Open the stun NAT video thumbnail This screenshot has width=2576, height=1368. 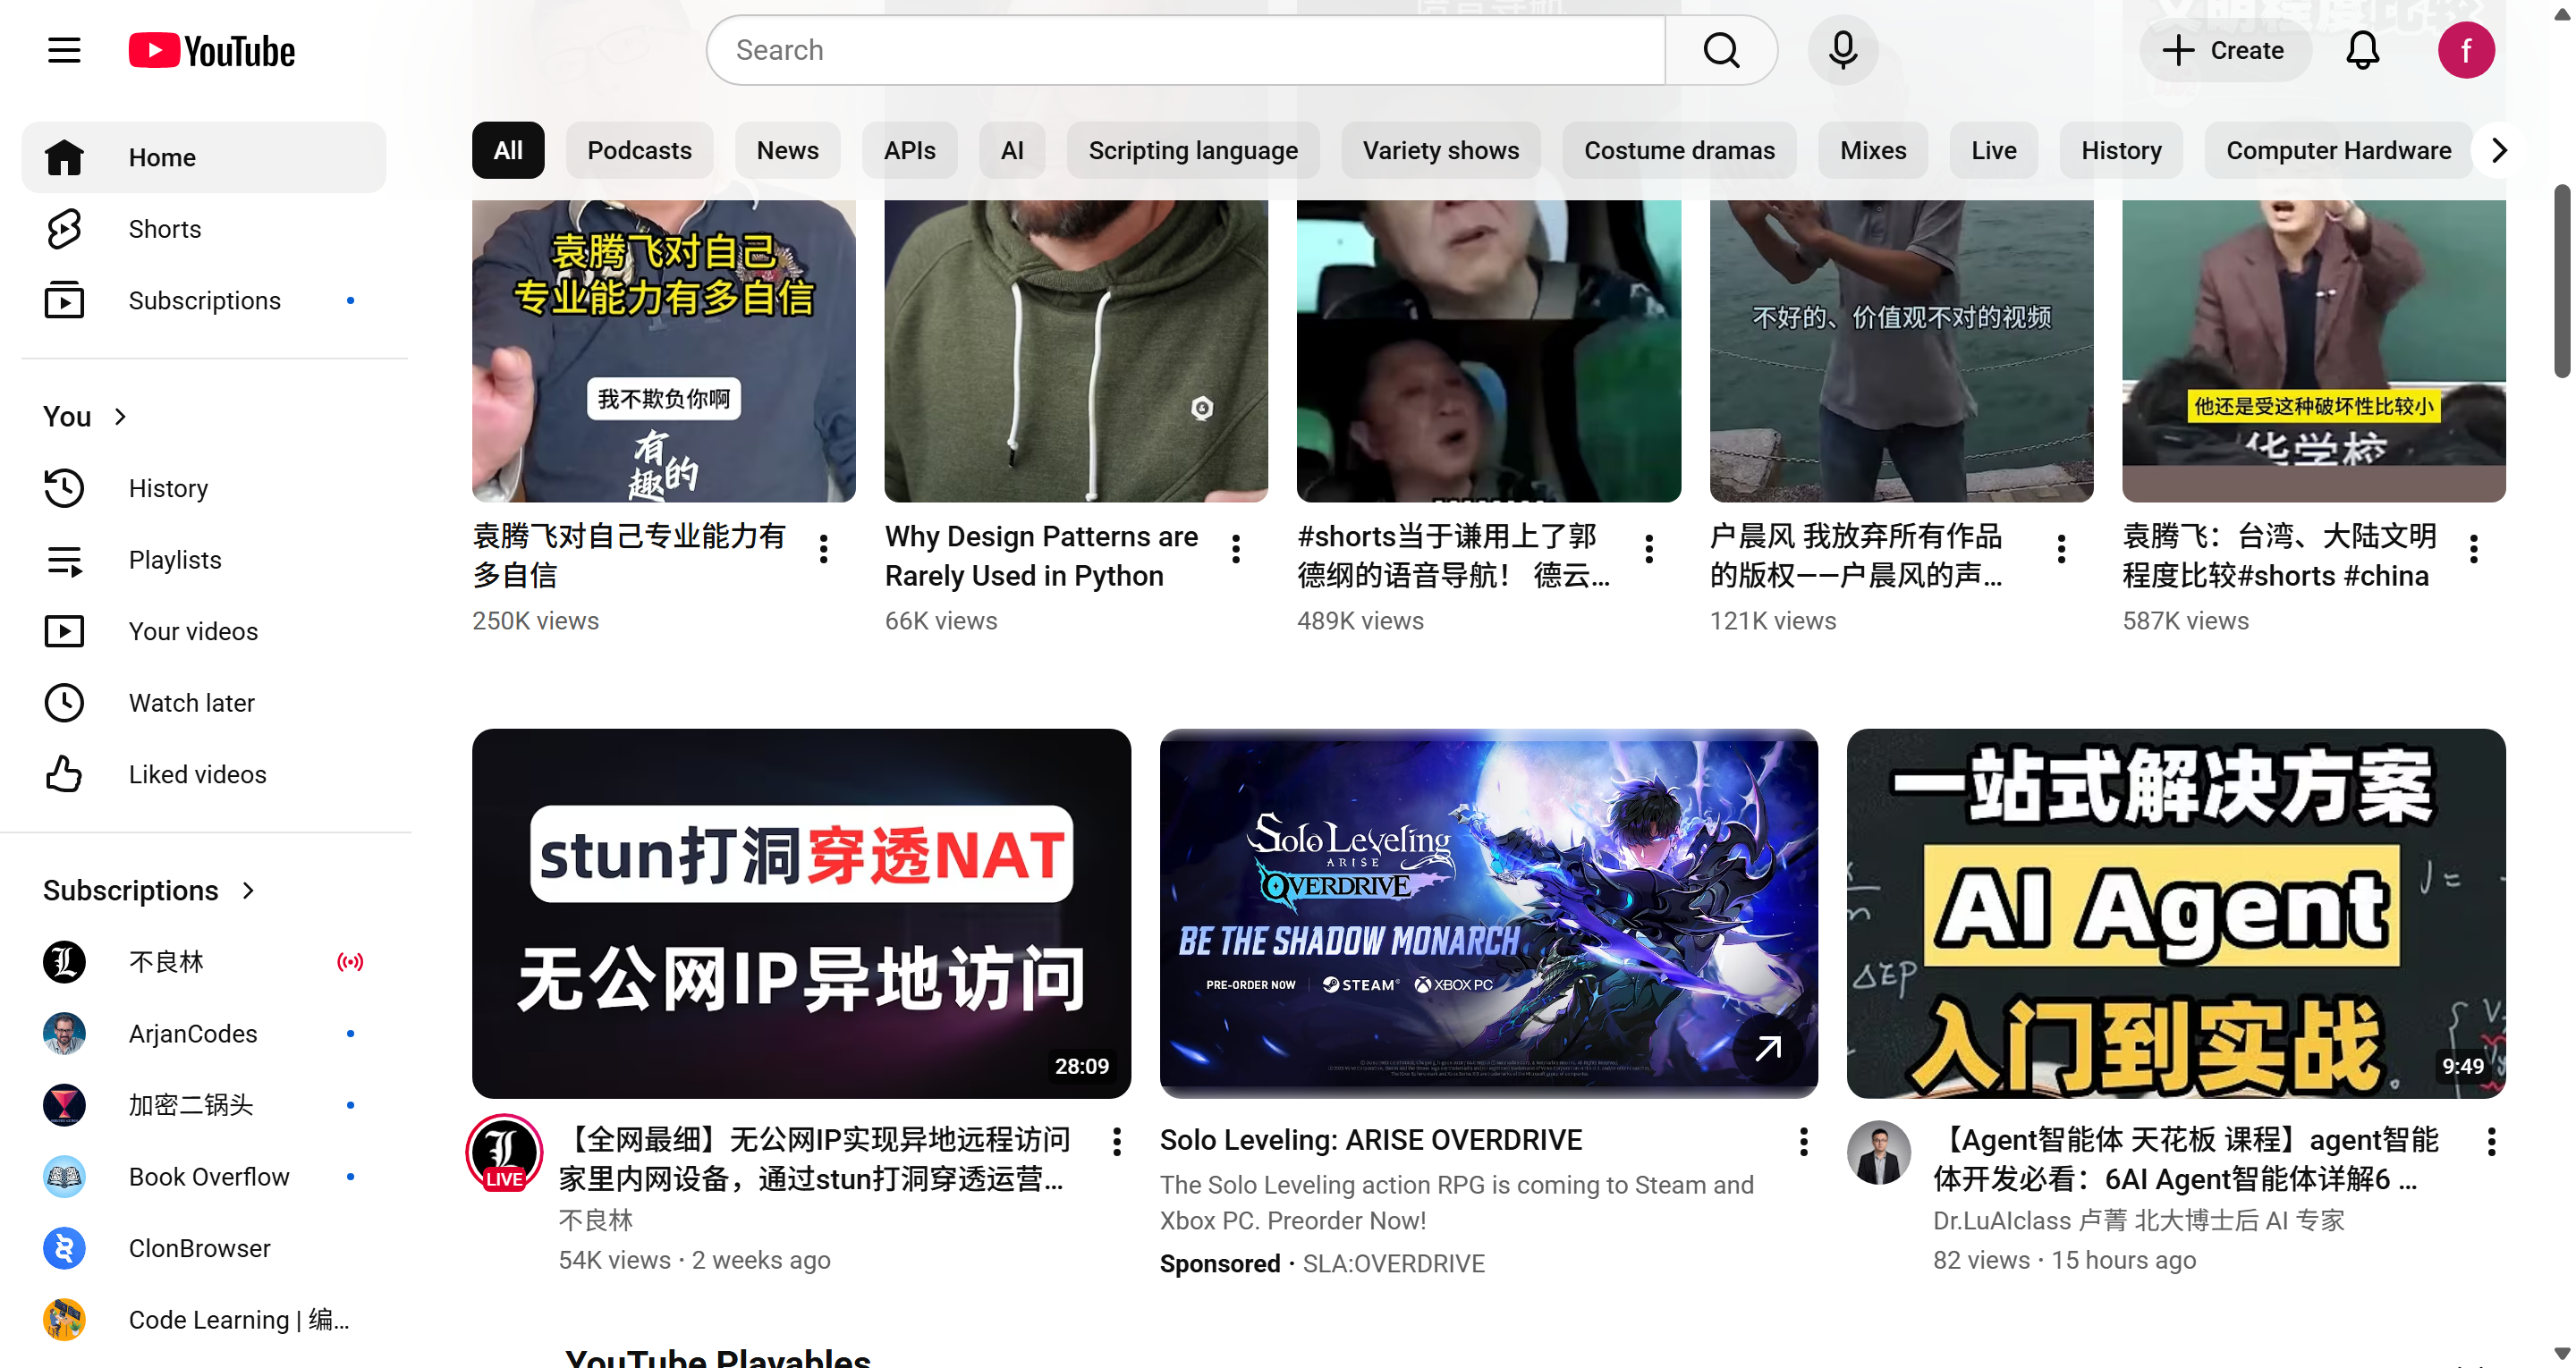point(801,912)
